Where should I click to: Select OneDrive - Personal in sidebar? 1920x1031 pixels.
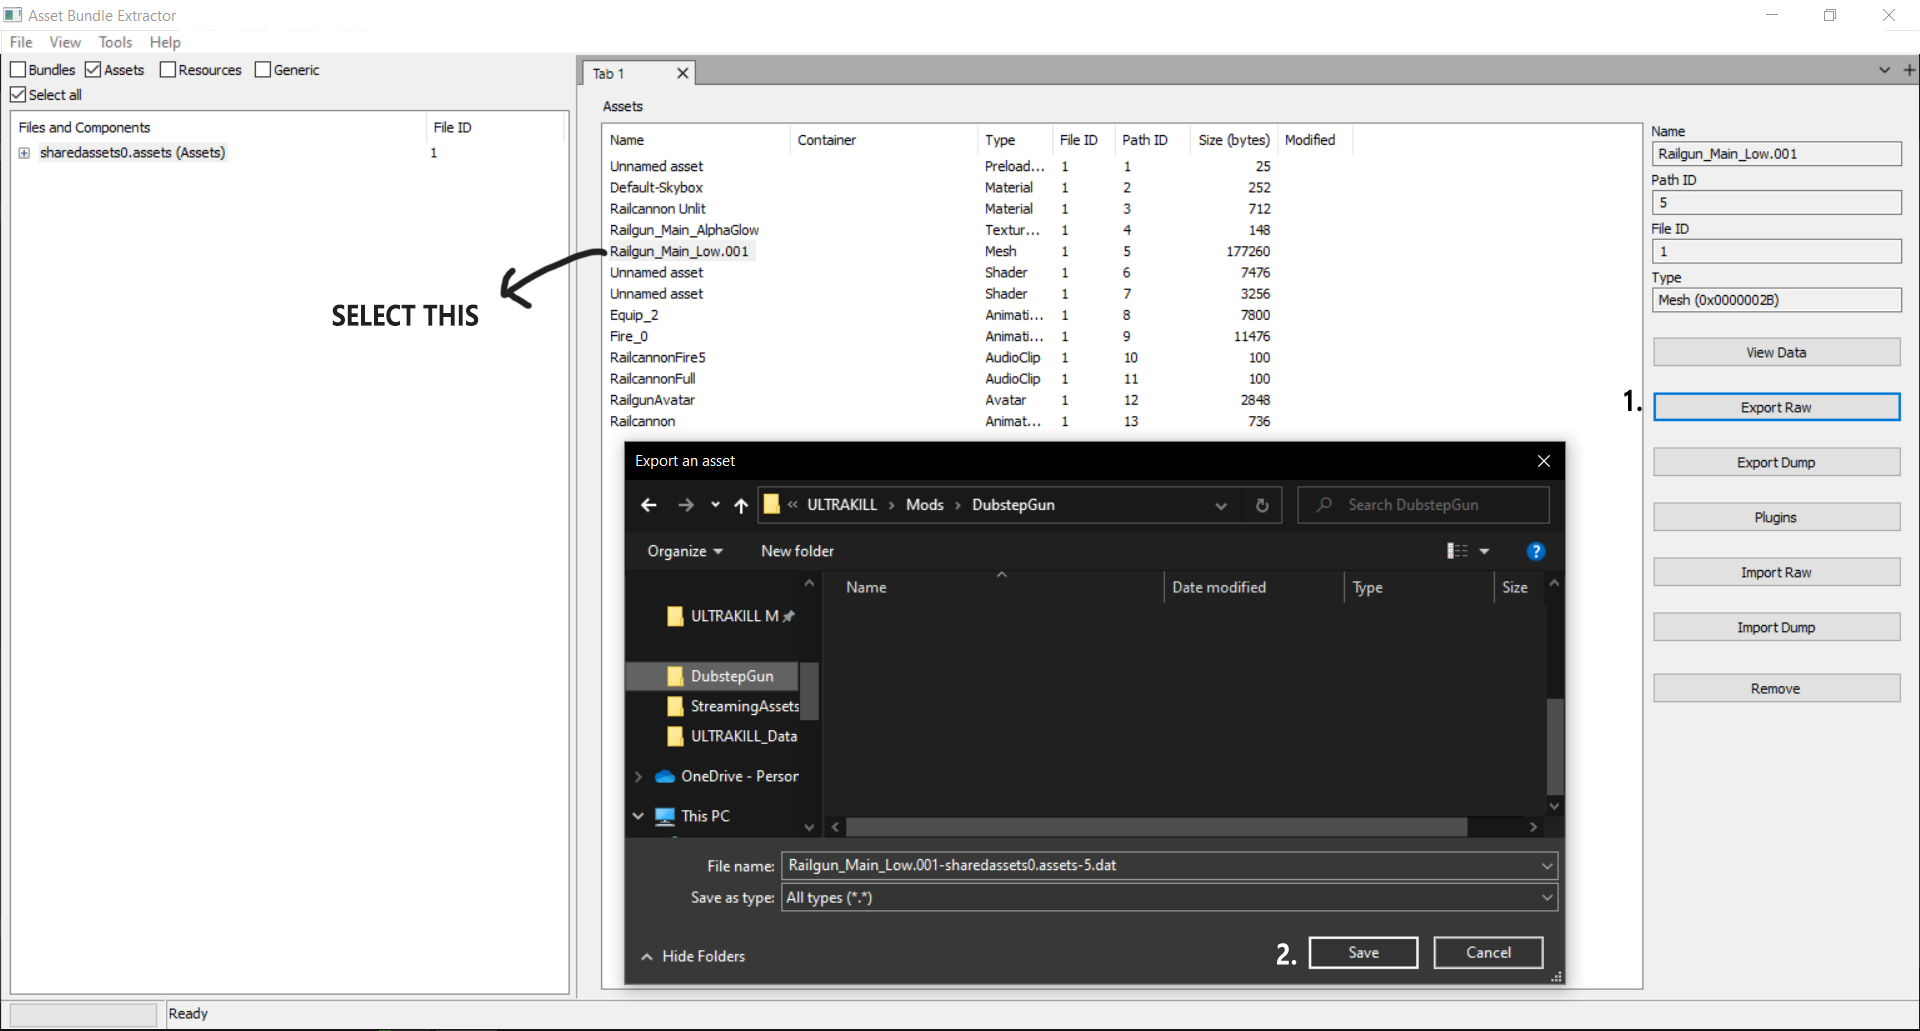[x=727, y=776]
